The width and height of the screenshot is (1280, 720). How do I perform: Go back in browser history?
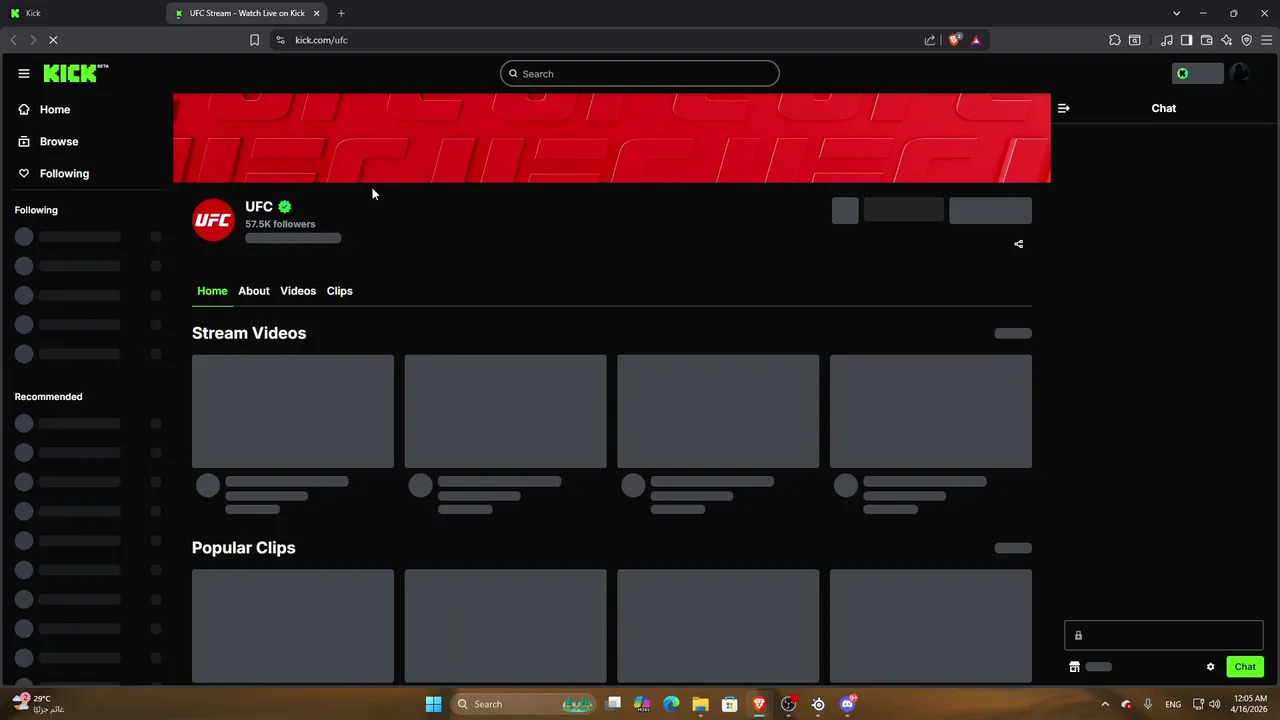coord(13,40)
